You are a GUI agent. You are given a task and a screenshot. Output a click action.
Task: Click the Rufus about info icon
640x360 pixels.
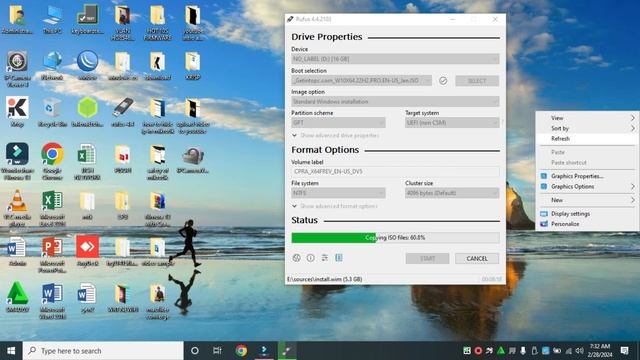(311, 258)
